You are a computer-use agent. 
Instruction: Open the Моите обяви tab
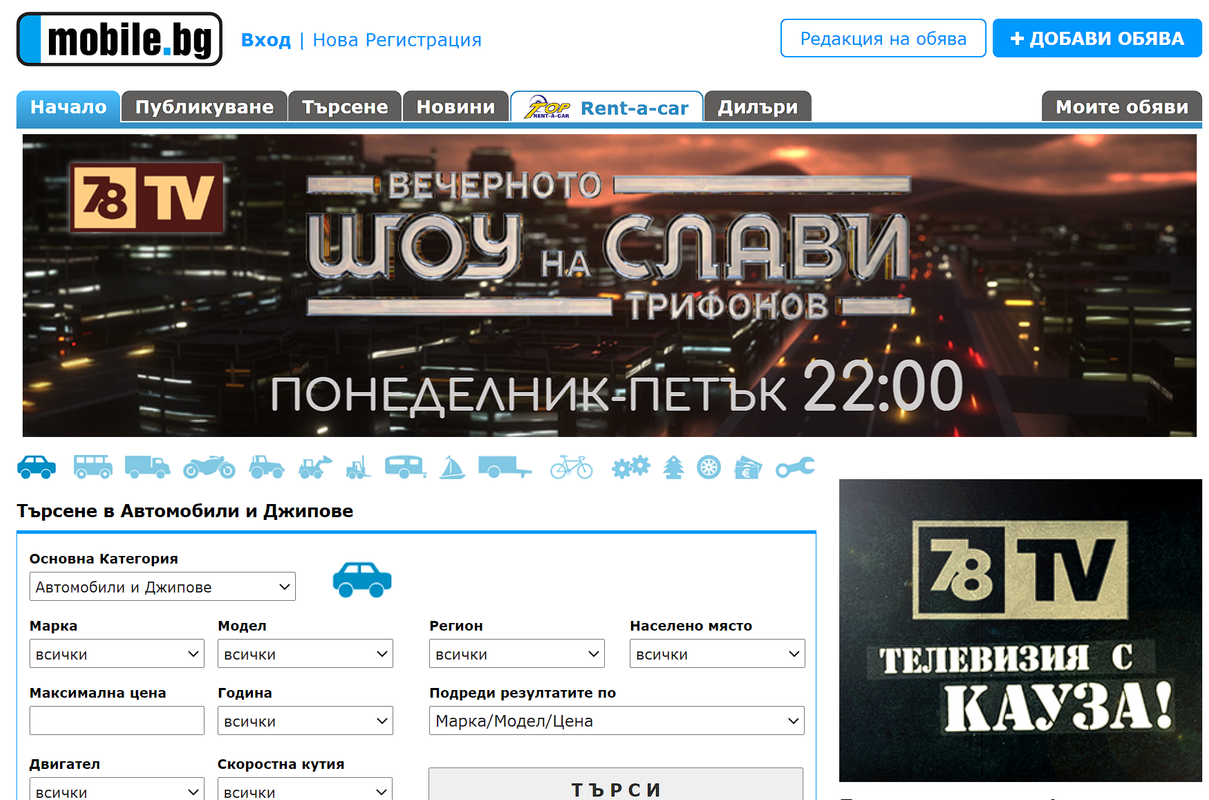point(1122,107)
